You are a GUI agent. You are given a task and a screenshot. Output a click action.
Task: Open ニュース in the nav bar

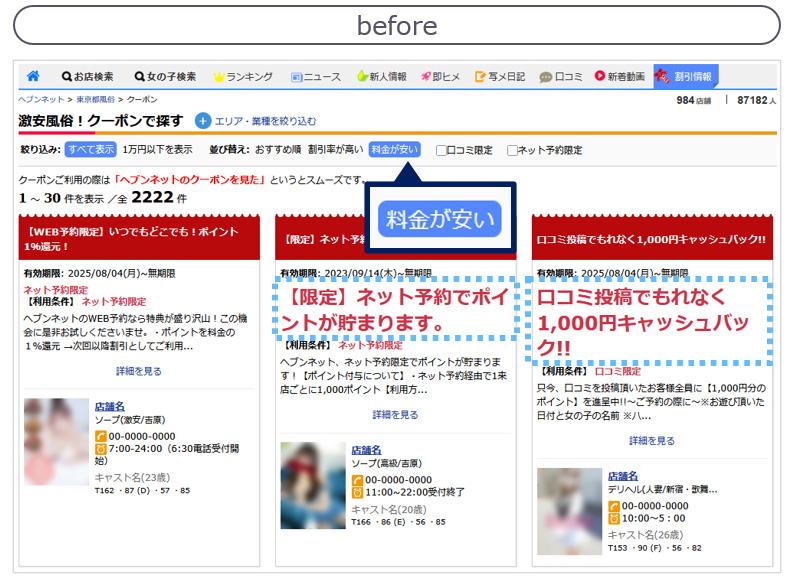tap(315, 77)
